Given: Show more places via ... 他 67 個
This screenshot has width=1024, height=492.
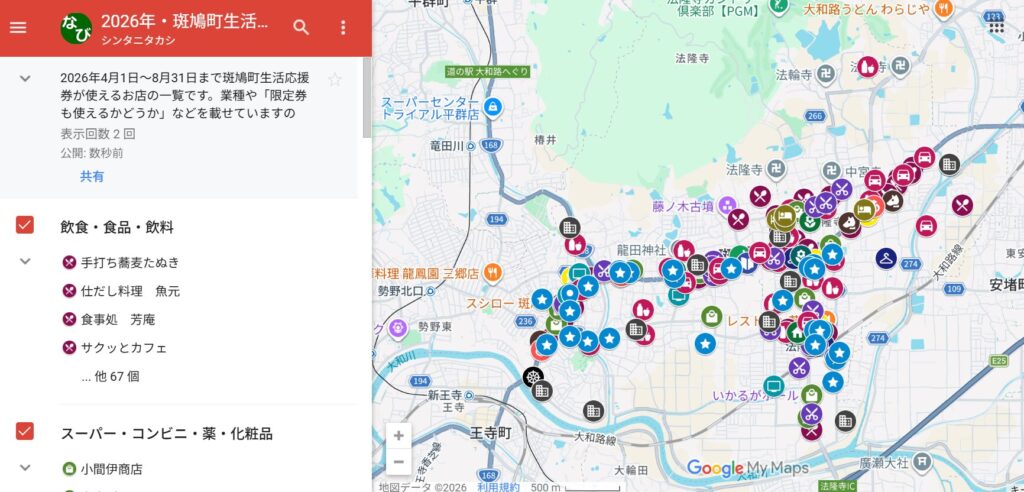Looking at the screenshot, I should tap(110, 376).
